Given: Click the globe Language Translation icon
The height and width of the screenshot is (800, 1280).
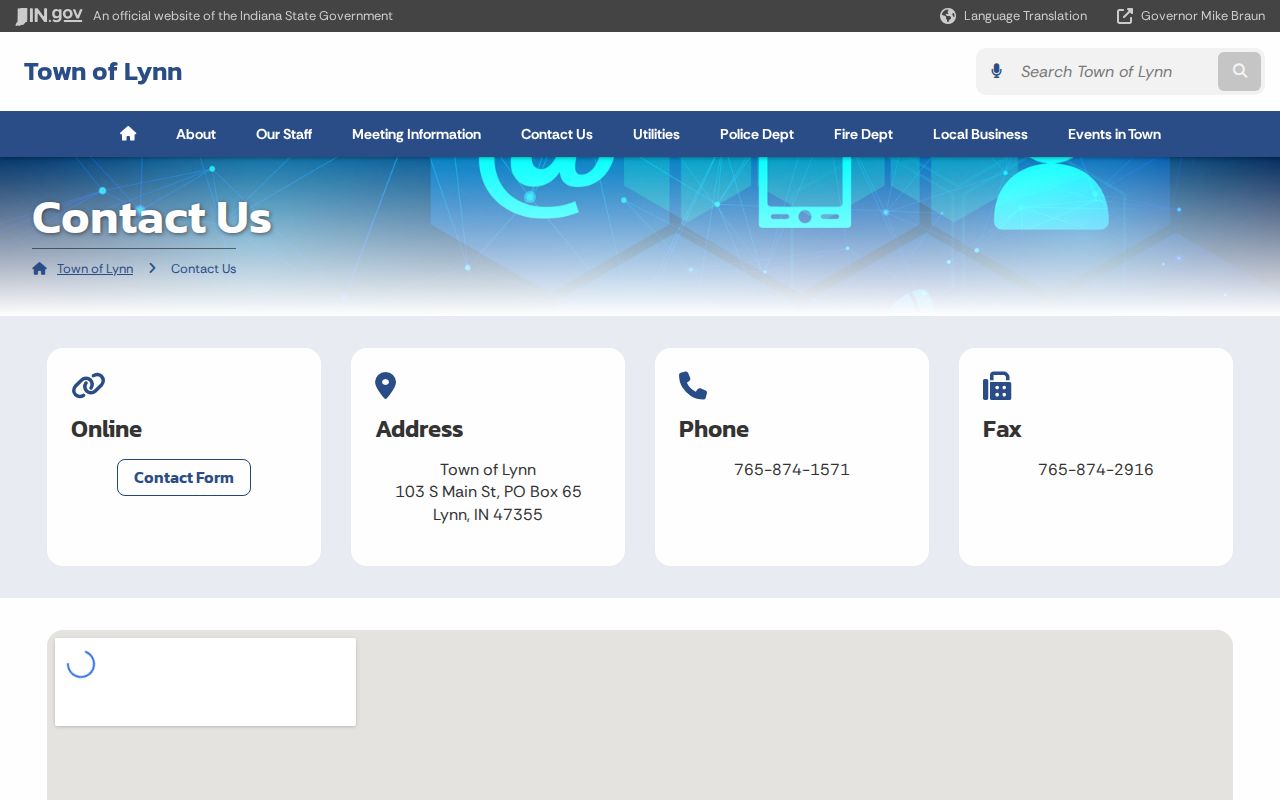Looking at the screenshot, I should click(948, 16).
